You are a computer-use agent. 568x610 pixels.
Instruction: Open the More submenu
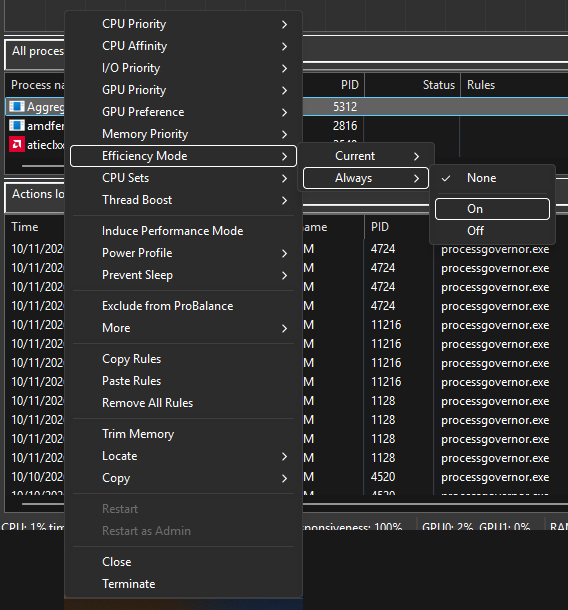183,328
